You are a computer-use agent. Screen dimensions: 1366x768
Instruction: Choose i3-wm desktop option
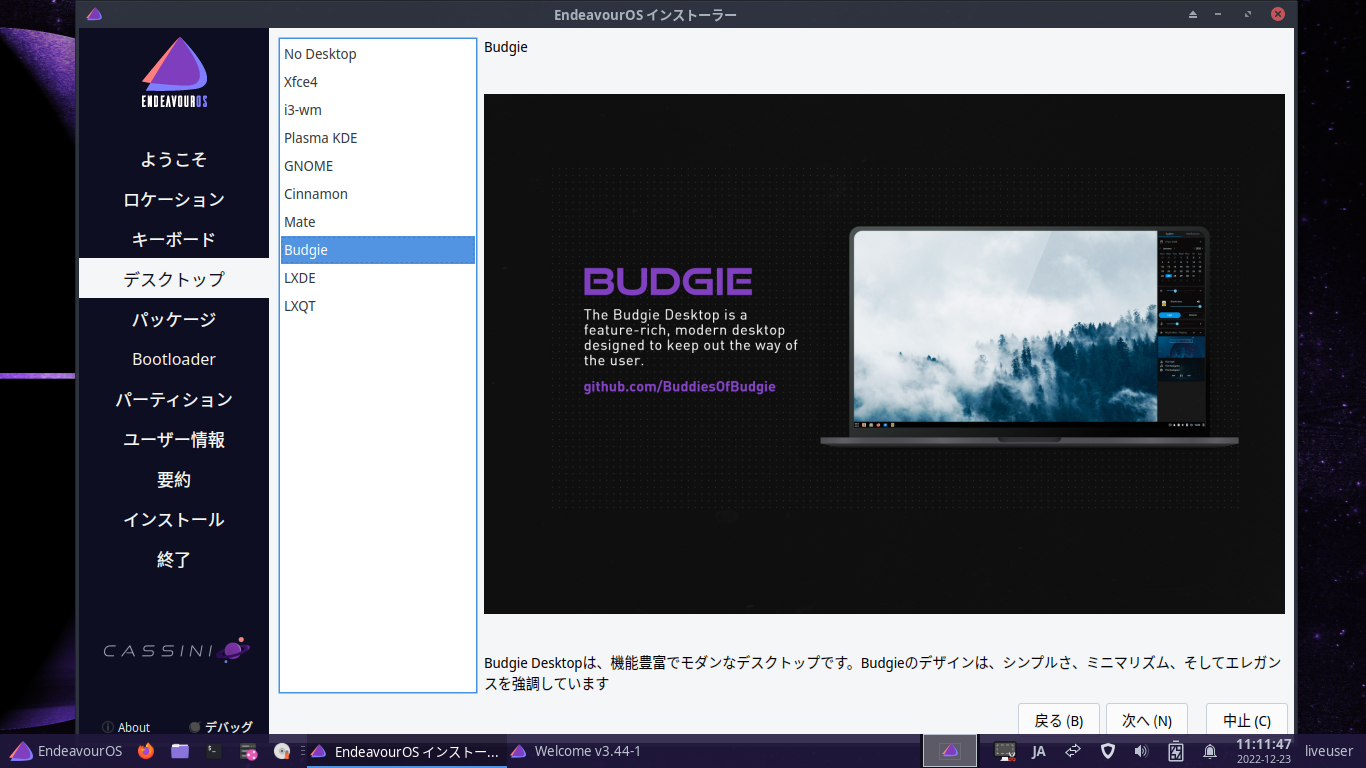coord(377,110)
